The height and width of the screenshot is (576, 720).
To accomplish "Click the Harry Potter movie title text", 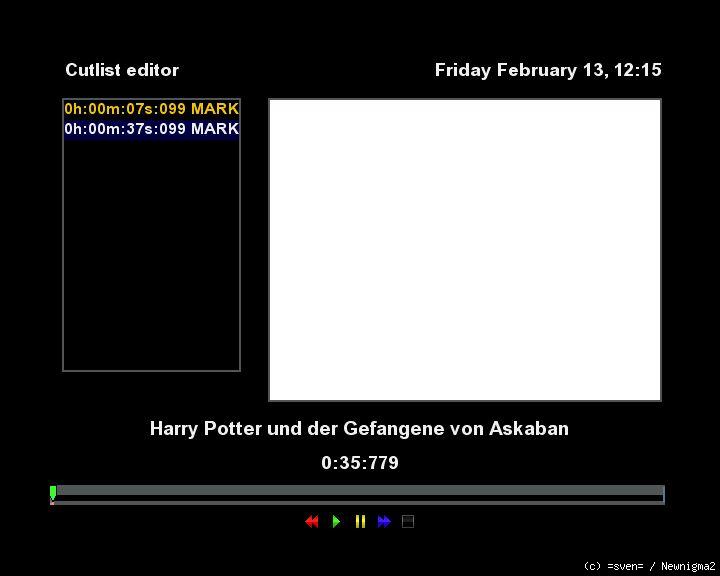I will (x=359, y=428).
